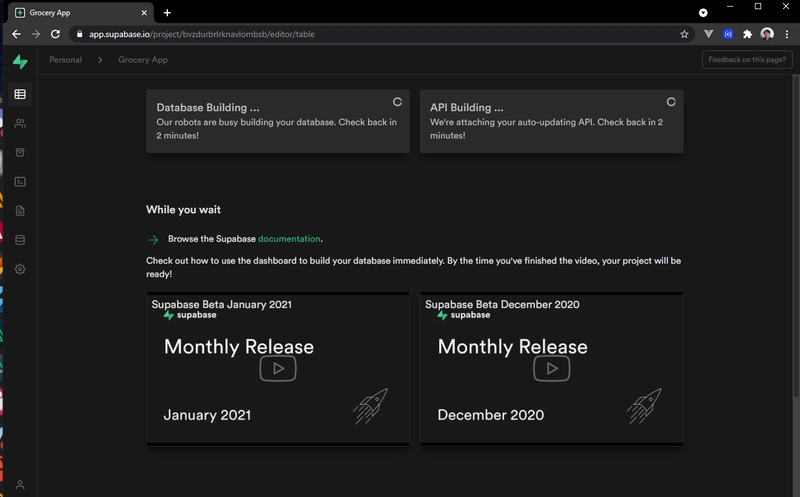Open the Chrome profile avatar

767,34
